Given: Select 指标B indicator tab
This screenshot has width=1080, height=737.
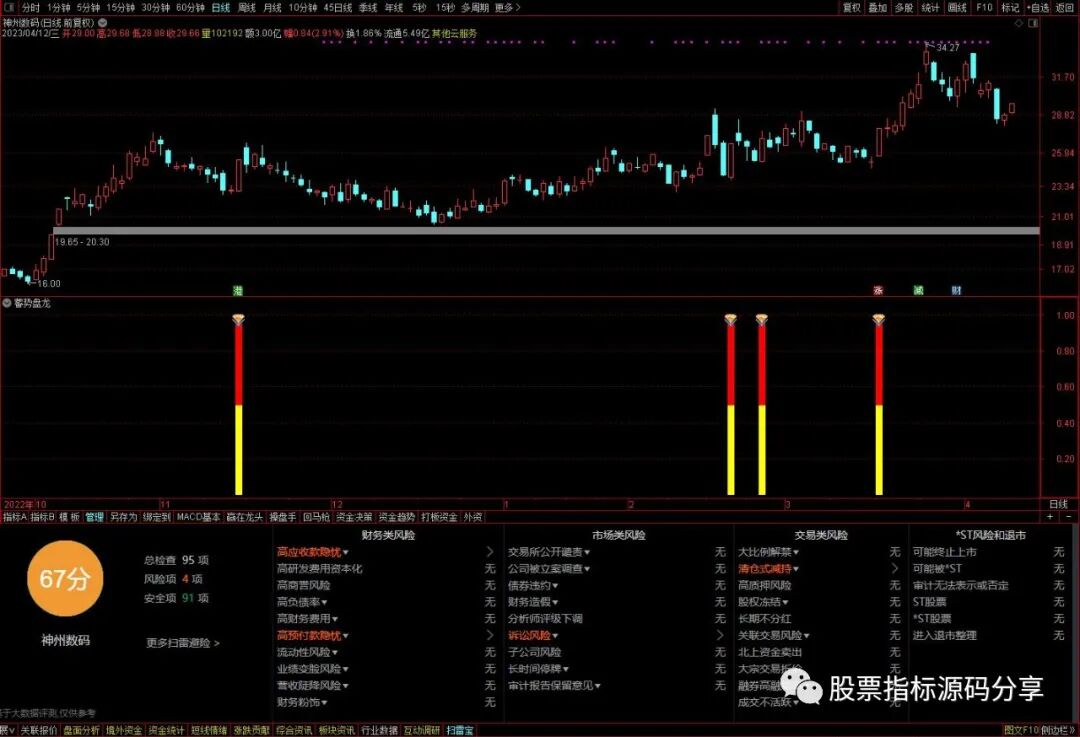Looking at the screenshot, I should pyautogui.click(x=43, y=517).
